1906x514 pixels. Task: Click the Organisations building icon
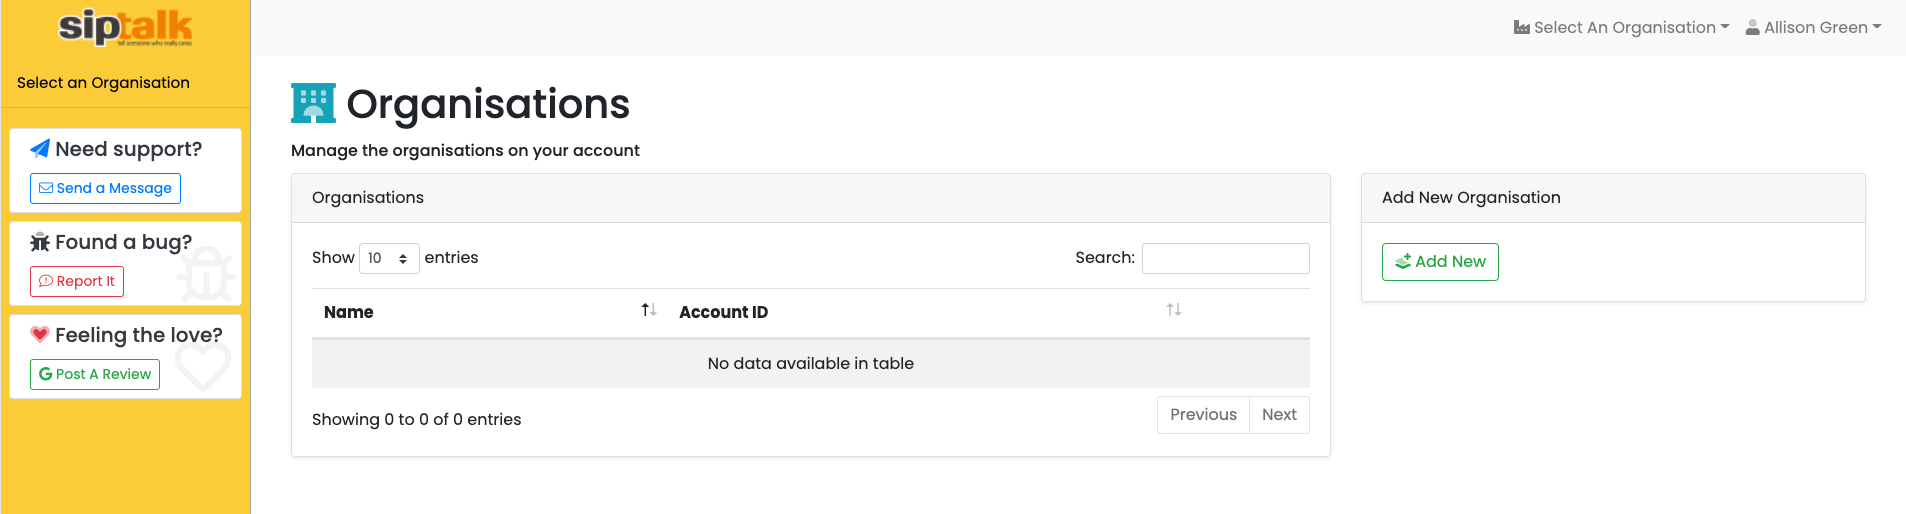coord(313,103)
